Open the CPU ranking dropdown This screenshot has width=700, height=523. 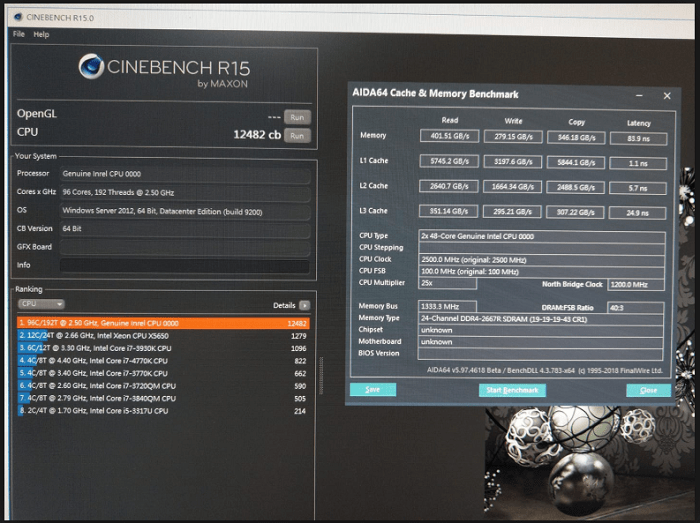pyautogui.click(x=41, y=304)
